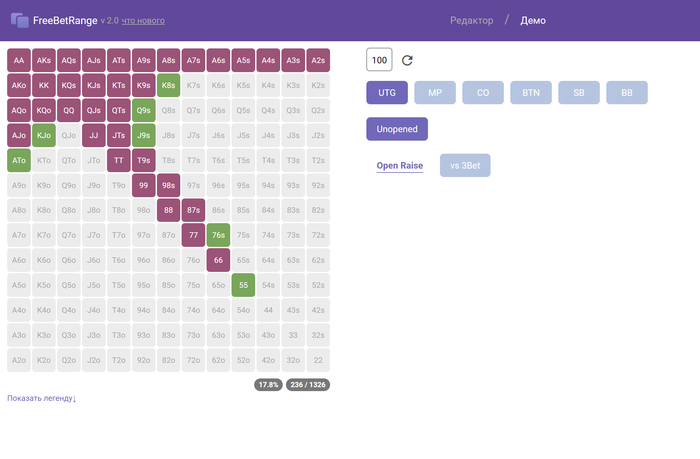
Task: Click the FreeBetRange logo icon
Action: point(19,20)
